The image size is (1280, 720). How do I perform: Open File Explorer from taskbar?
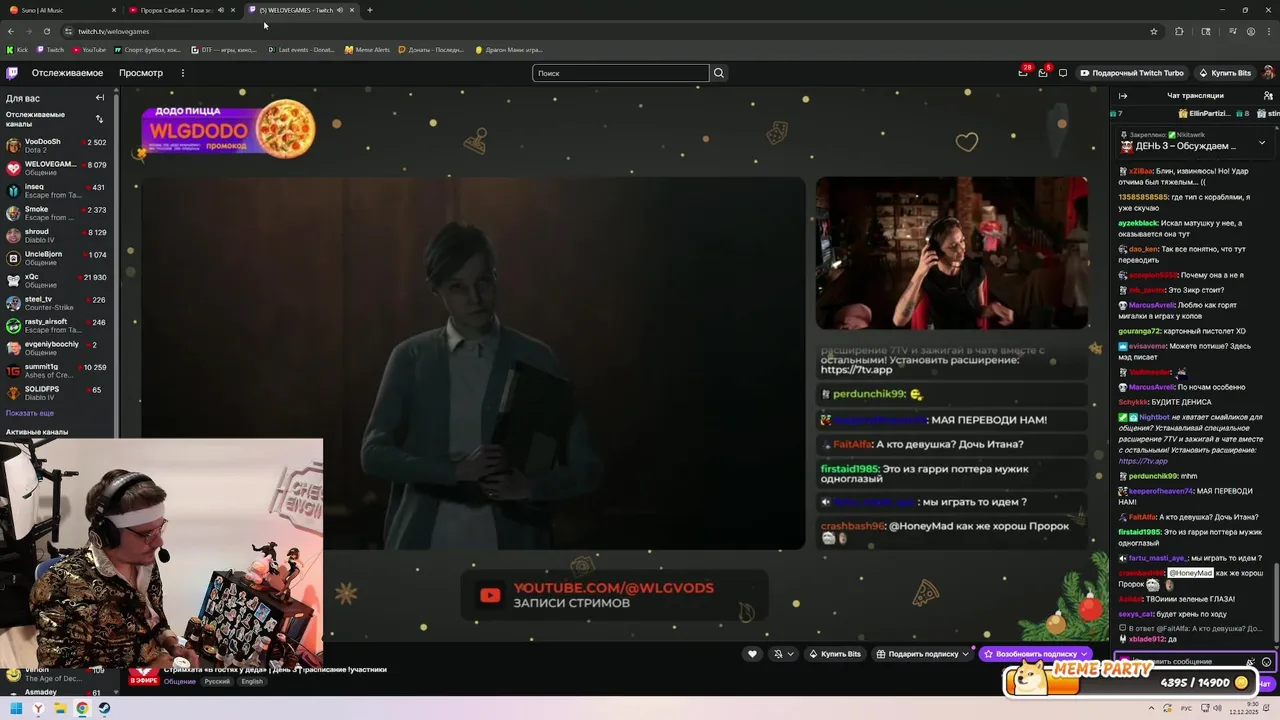coord(60,709)
